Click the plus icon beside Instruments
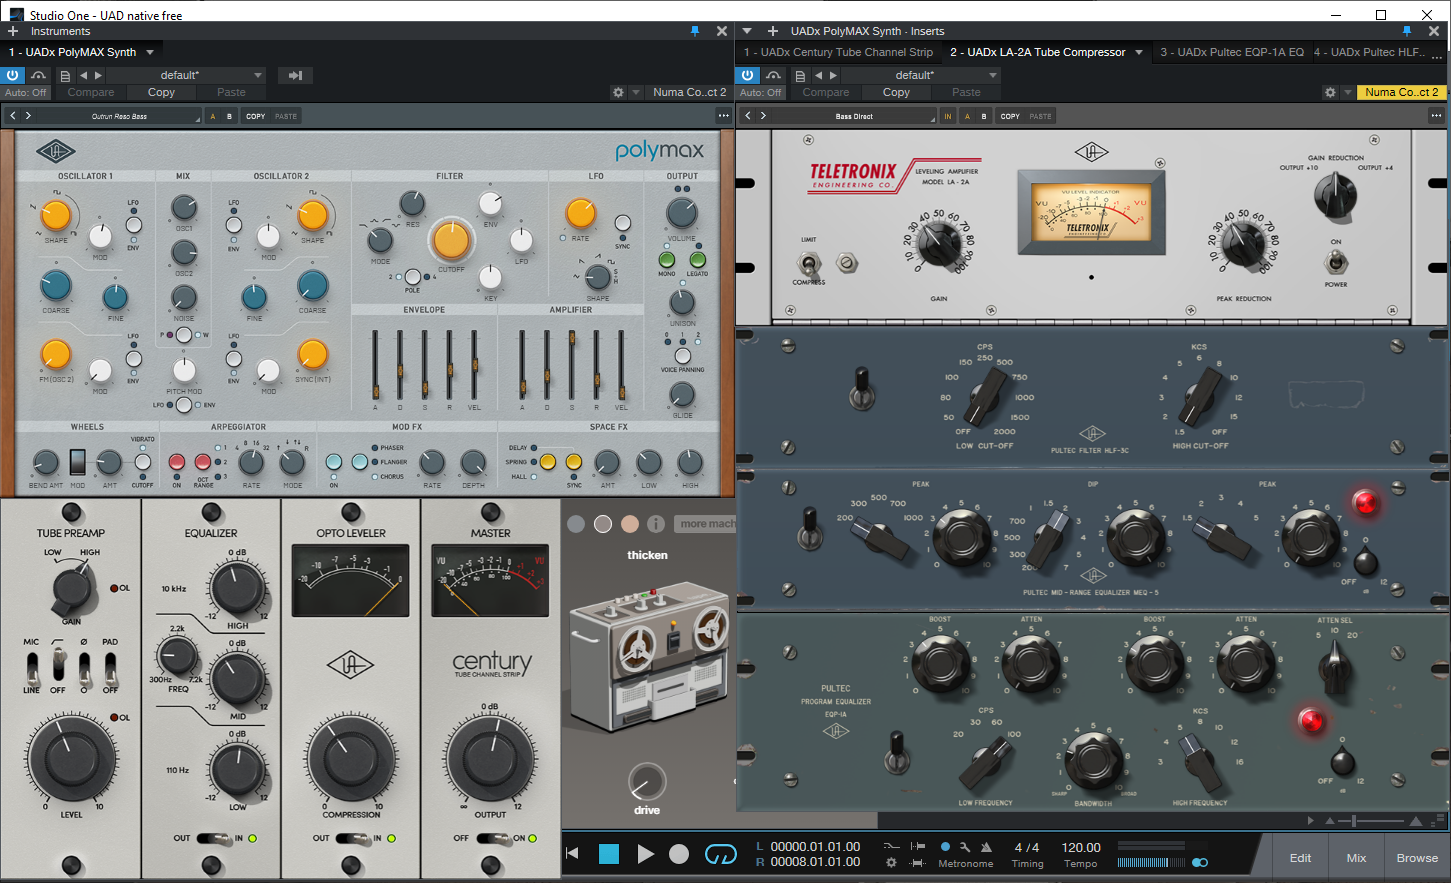The width and height of the screenshot is (1451, 883). tap(13, 31)
